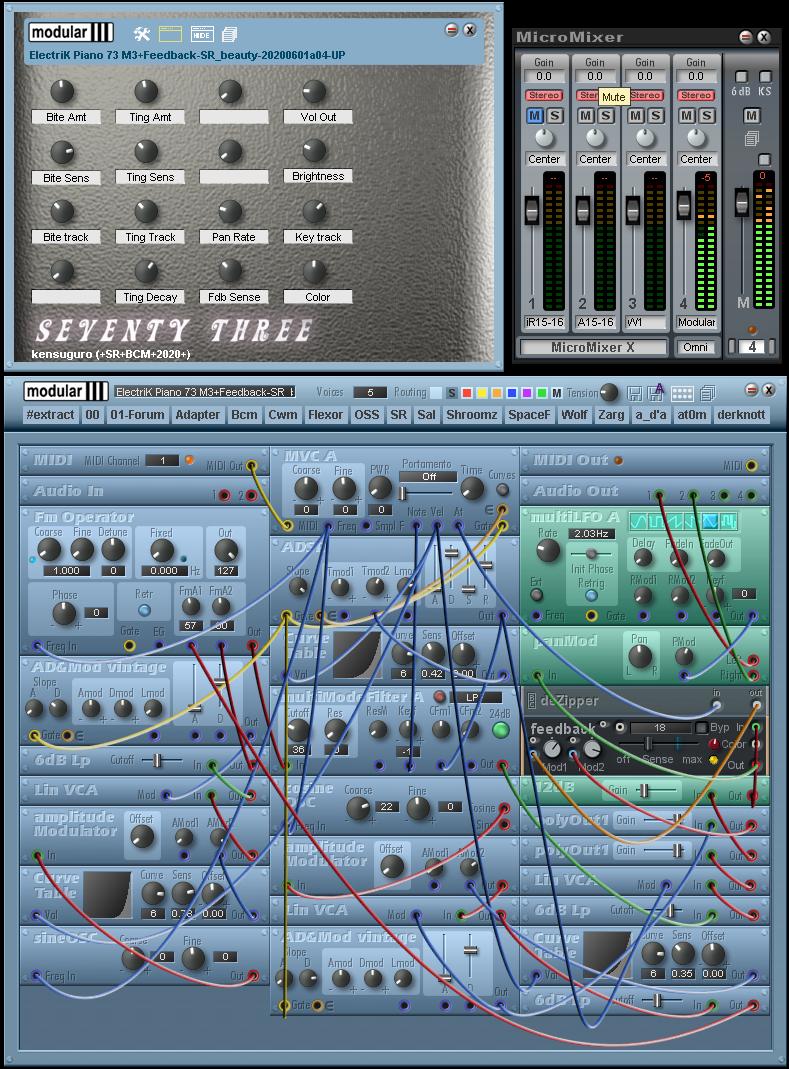Image resolution: width=789 pixels, height=1069 pixels.
Task: Click the Stereo button on mixer channel 4
Action: coord(696,95)
